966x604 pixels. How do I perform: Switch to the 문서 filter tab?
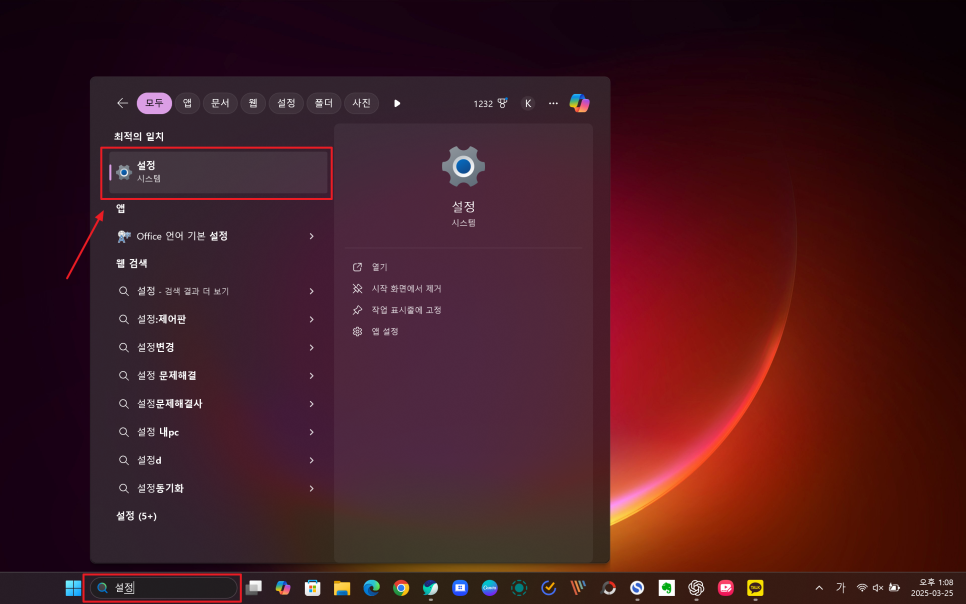pyautogui.click(x=220, y=103)
